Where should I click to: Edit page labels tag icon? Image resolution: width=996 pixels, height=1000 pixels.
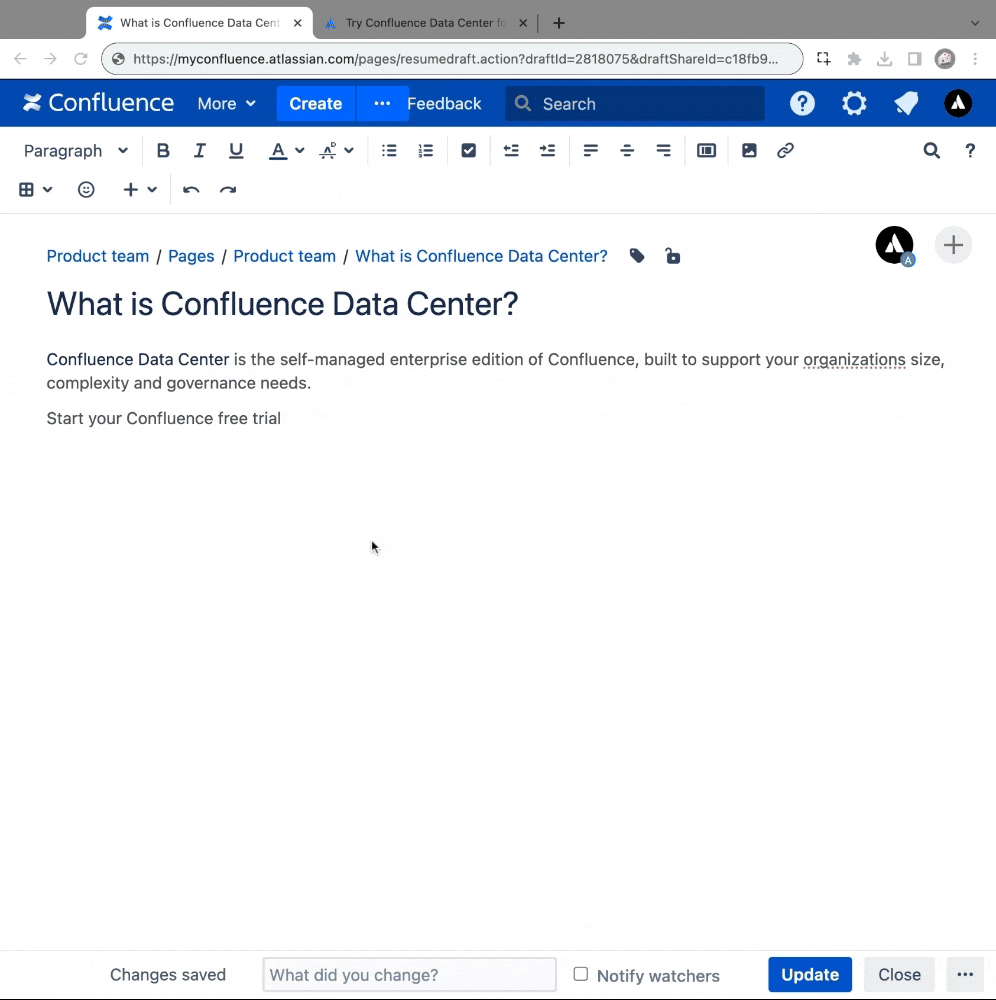pos(636,256)
